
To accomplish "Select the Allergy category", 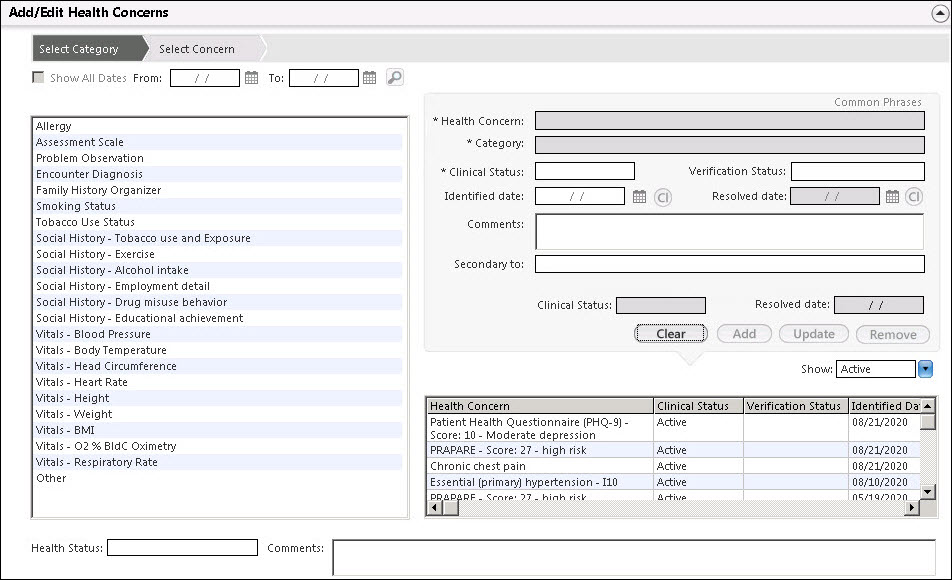I will (219, 126).
